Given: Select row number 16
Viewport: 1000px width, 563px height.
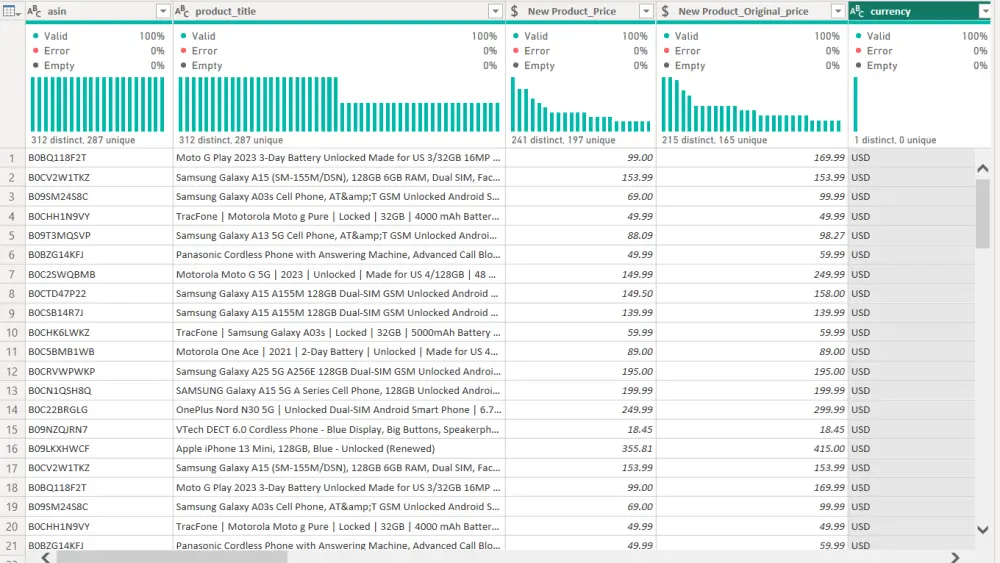Looking at the screenshot, I should coord(11,448).
